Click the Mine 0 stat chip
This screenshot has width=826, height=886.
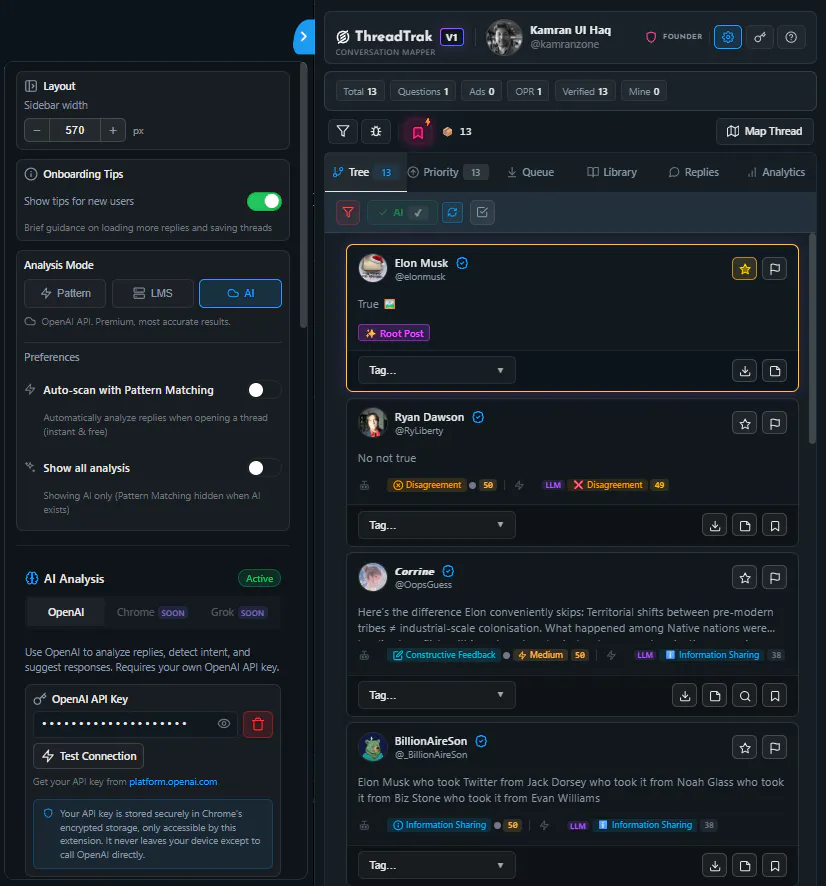[x=644, y=92]
